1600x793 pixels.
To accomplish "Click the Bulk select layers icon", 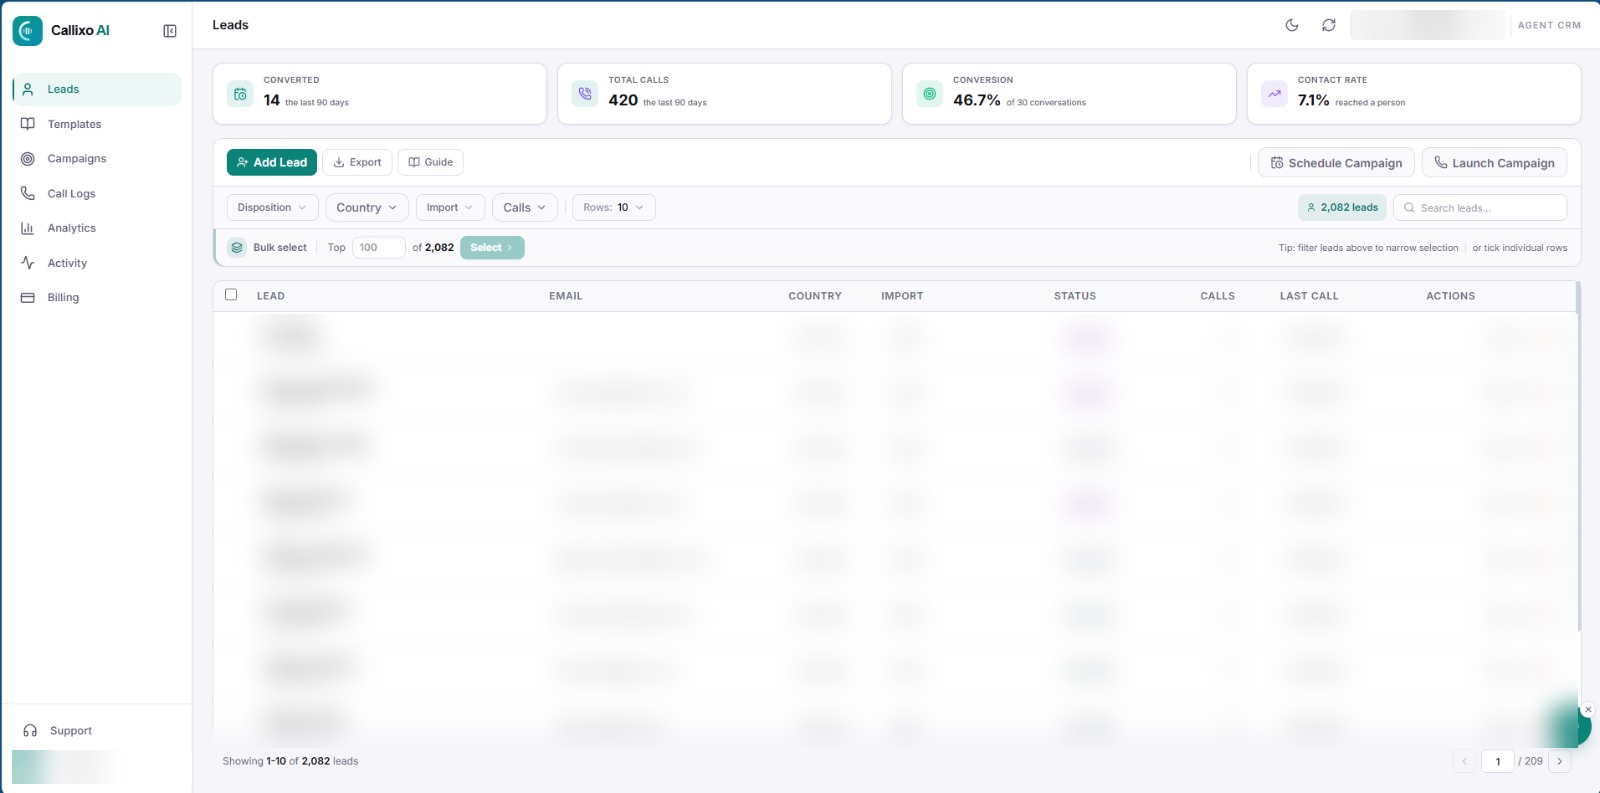I will click(237, 247).
